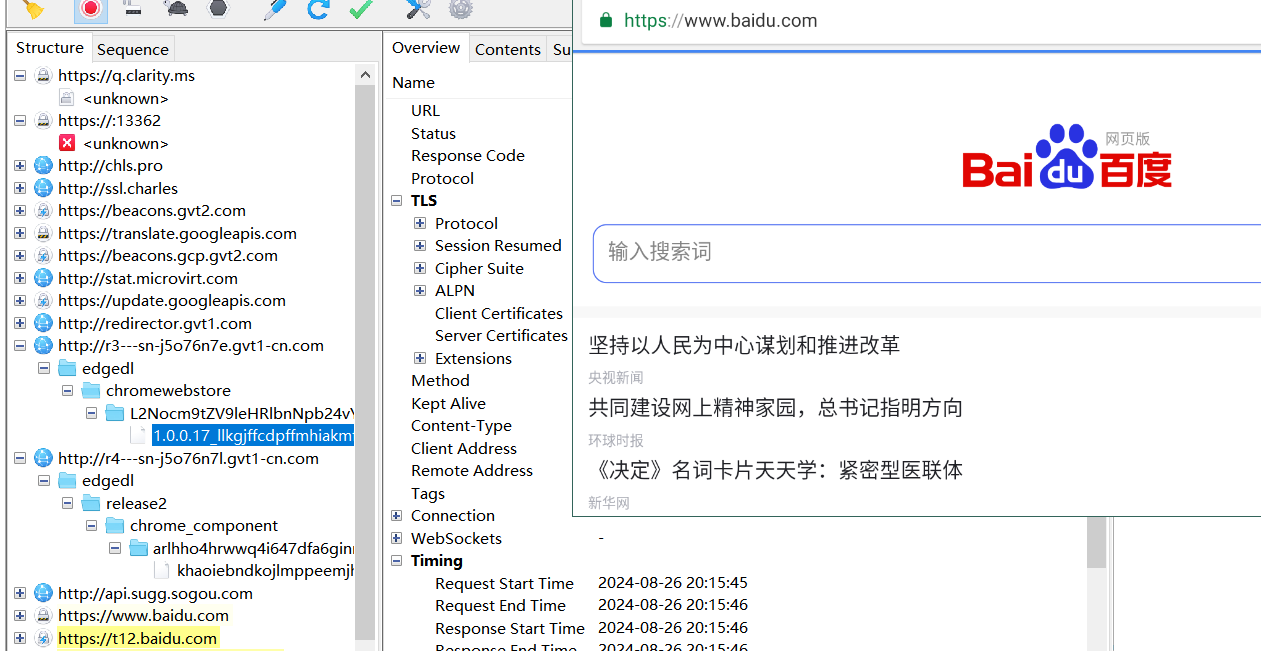
Task: Click the up arrow of tree scrollbar
Action: click(365, 74)
